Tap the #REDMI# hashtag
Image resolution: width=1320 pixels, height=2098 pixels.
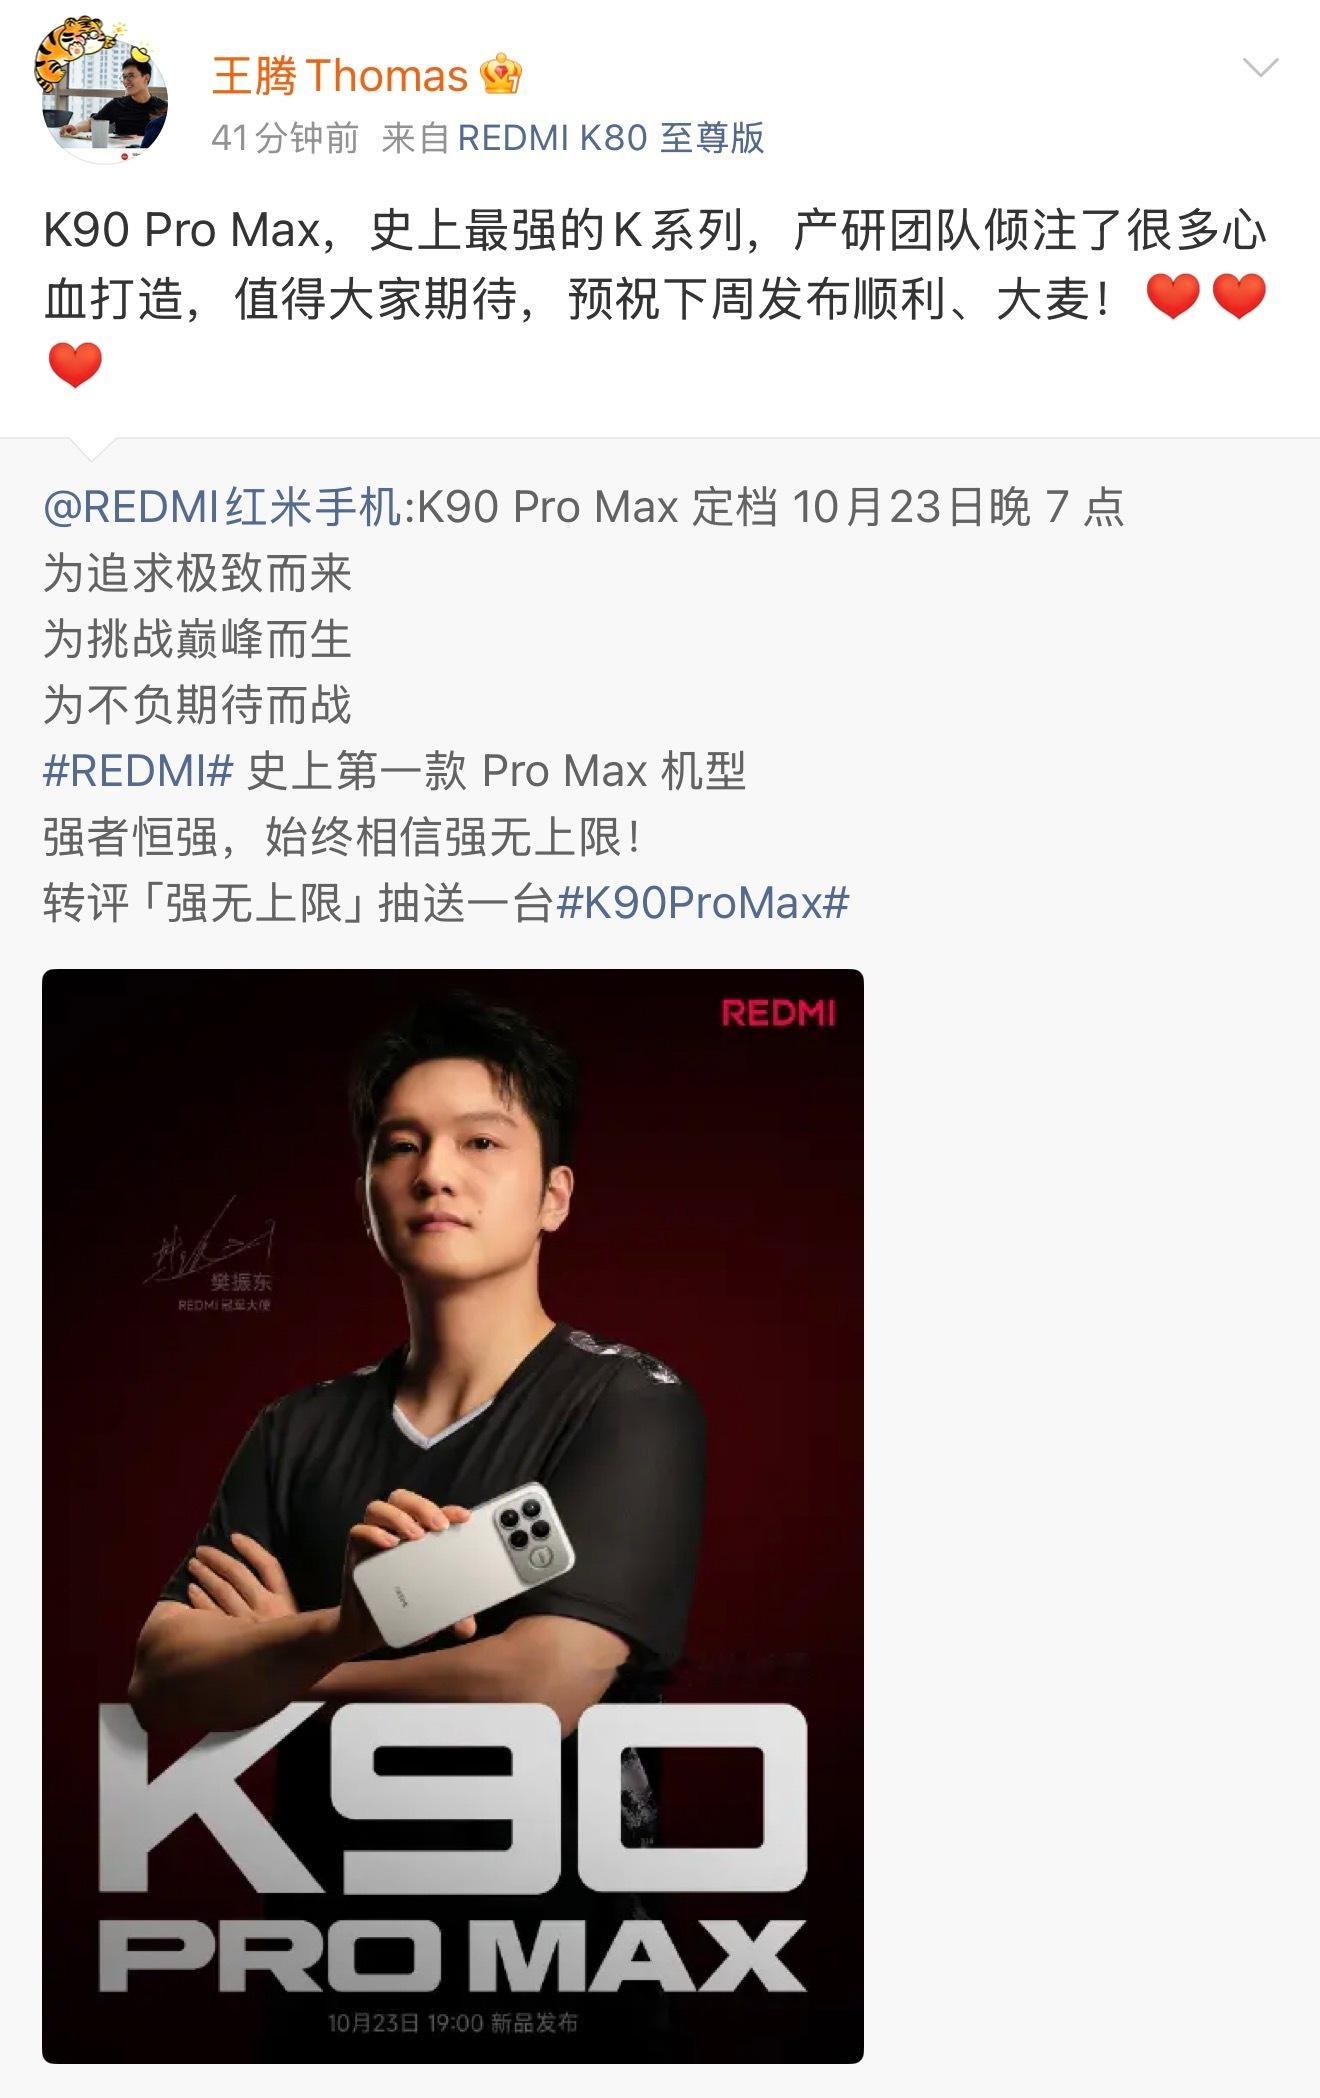pos(138,771)
